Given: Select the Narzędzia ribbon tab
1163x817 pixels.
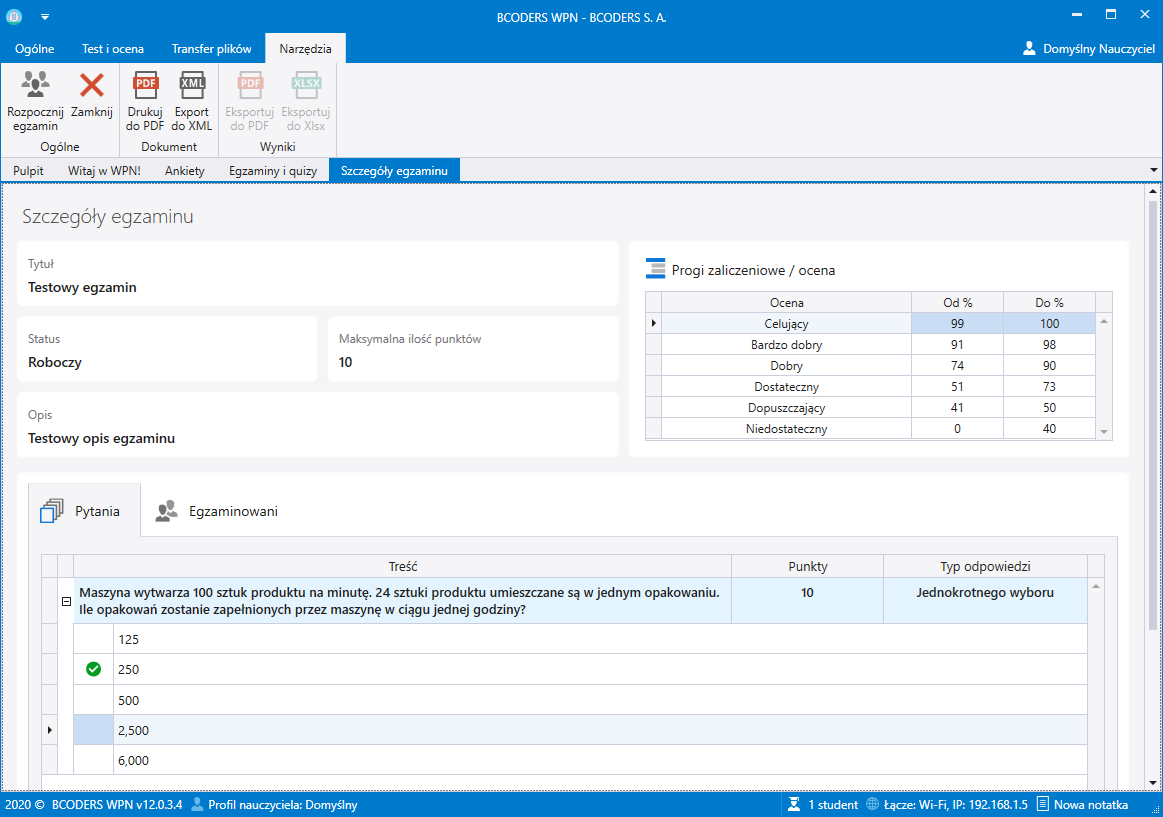Looking at the screenshot, I should tap(306, 49).
